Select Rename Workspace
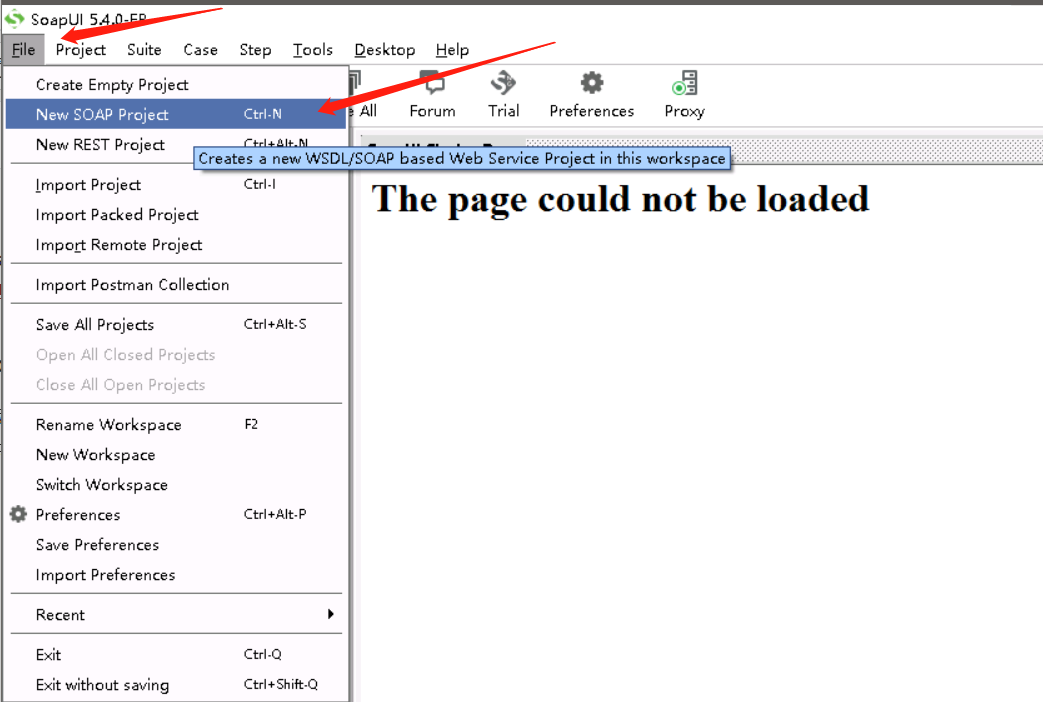The width and height of the screenshot is (1043, 702). click(176, 425)
